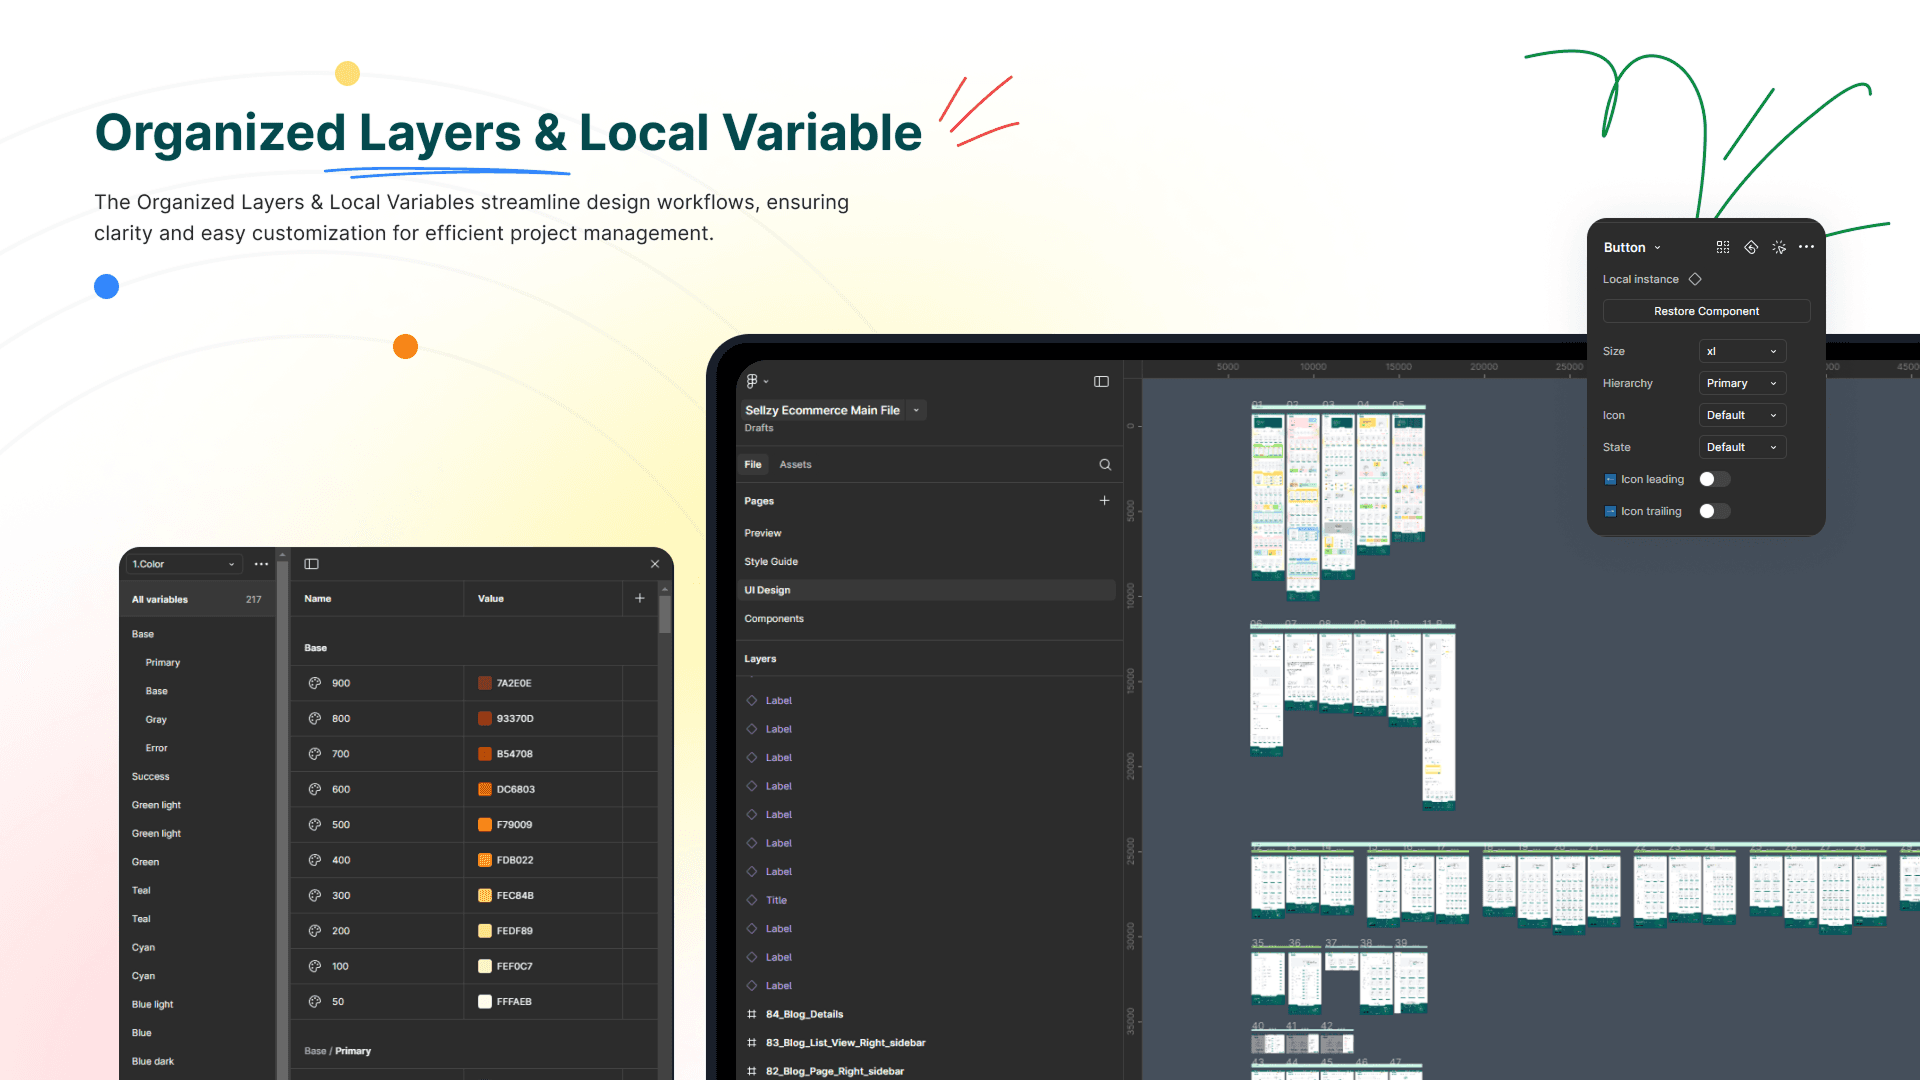1920x1080 pixels.
Task: Click sidebar toggle icon in variables panel
Action: click(311, 564)
